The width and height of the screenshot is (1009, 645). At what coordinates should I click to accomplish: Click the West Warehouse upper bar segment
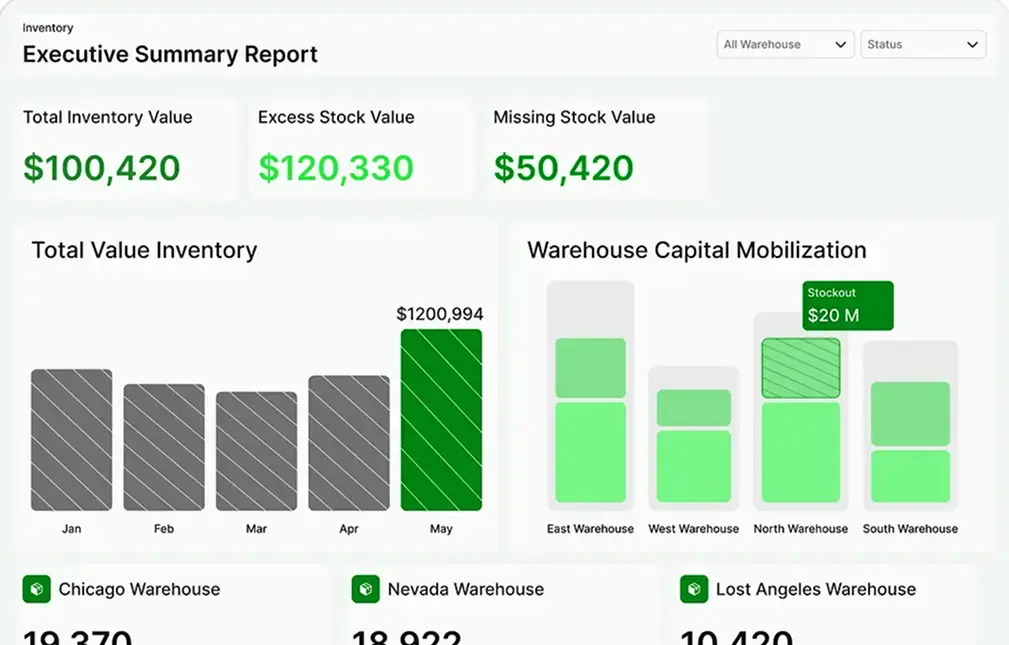pyautogui.click(x=693, y=408)
